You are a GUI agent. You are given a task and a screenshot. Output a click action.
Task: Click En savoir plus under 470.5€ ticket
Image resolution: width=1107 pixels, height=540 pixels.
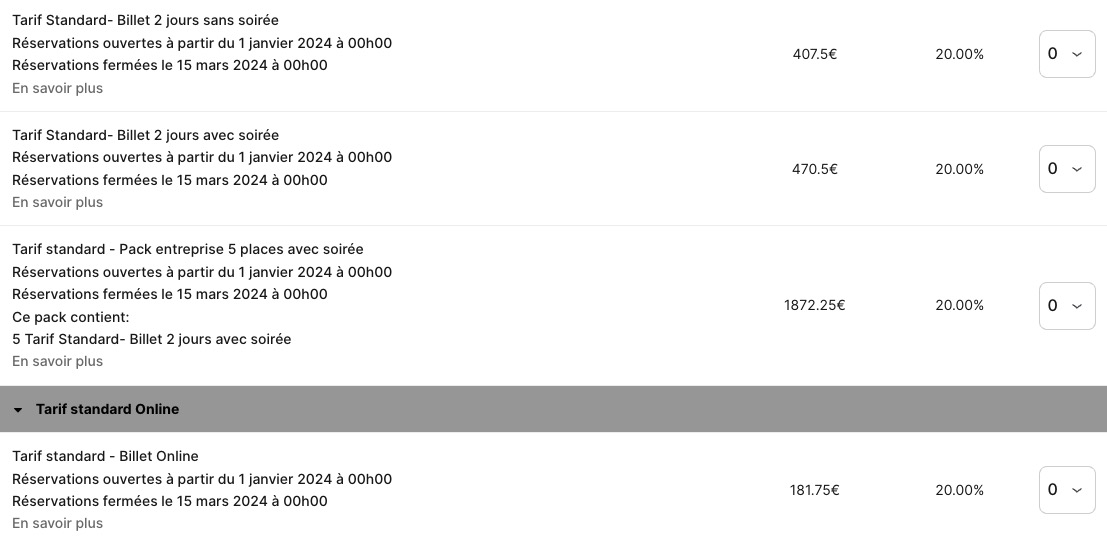click(x=57, y=202)
